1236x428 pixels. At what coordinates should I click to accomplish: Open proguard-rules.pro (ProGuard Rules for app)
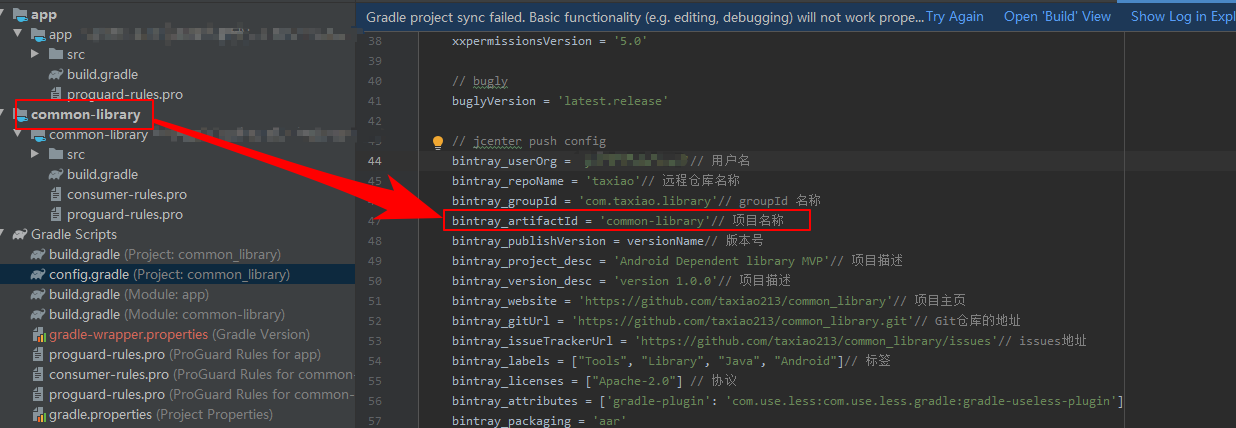pos(184,354)
